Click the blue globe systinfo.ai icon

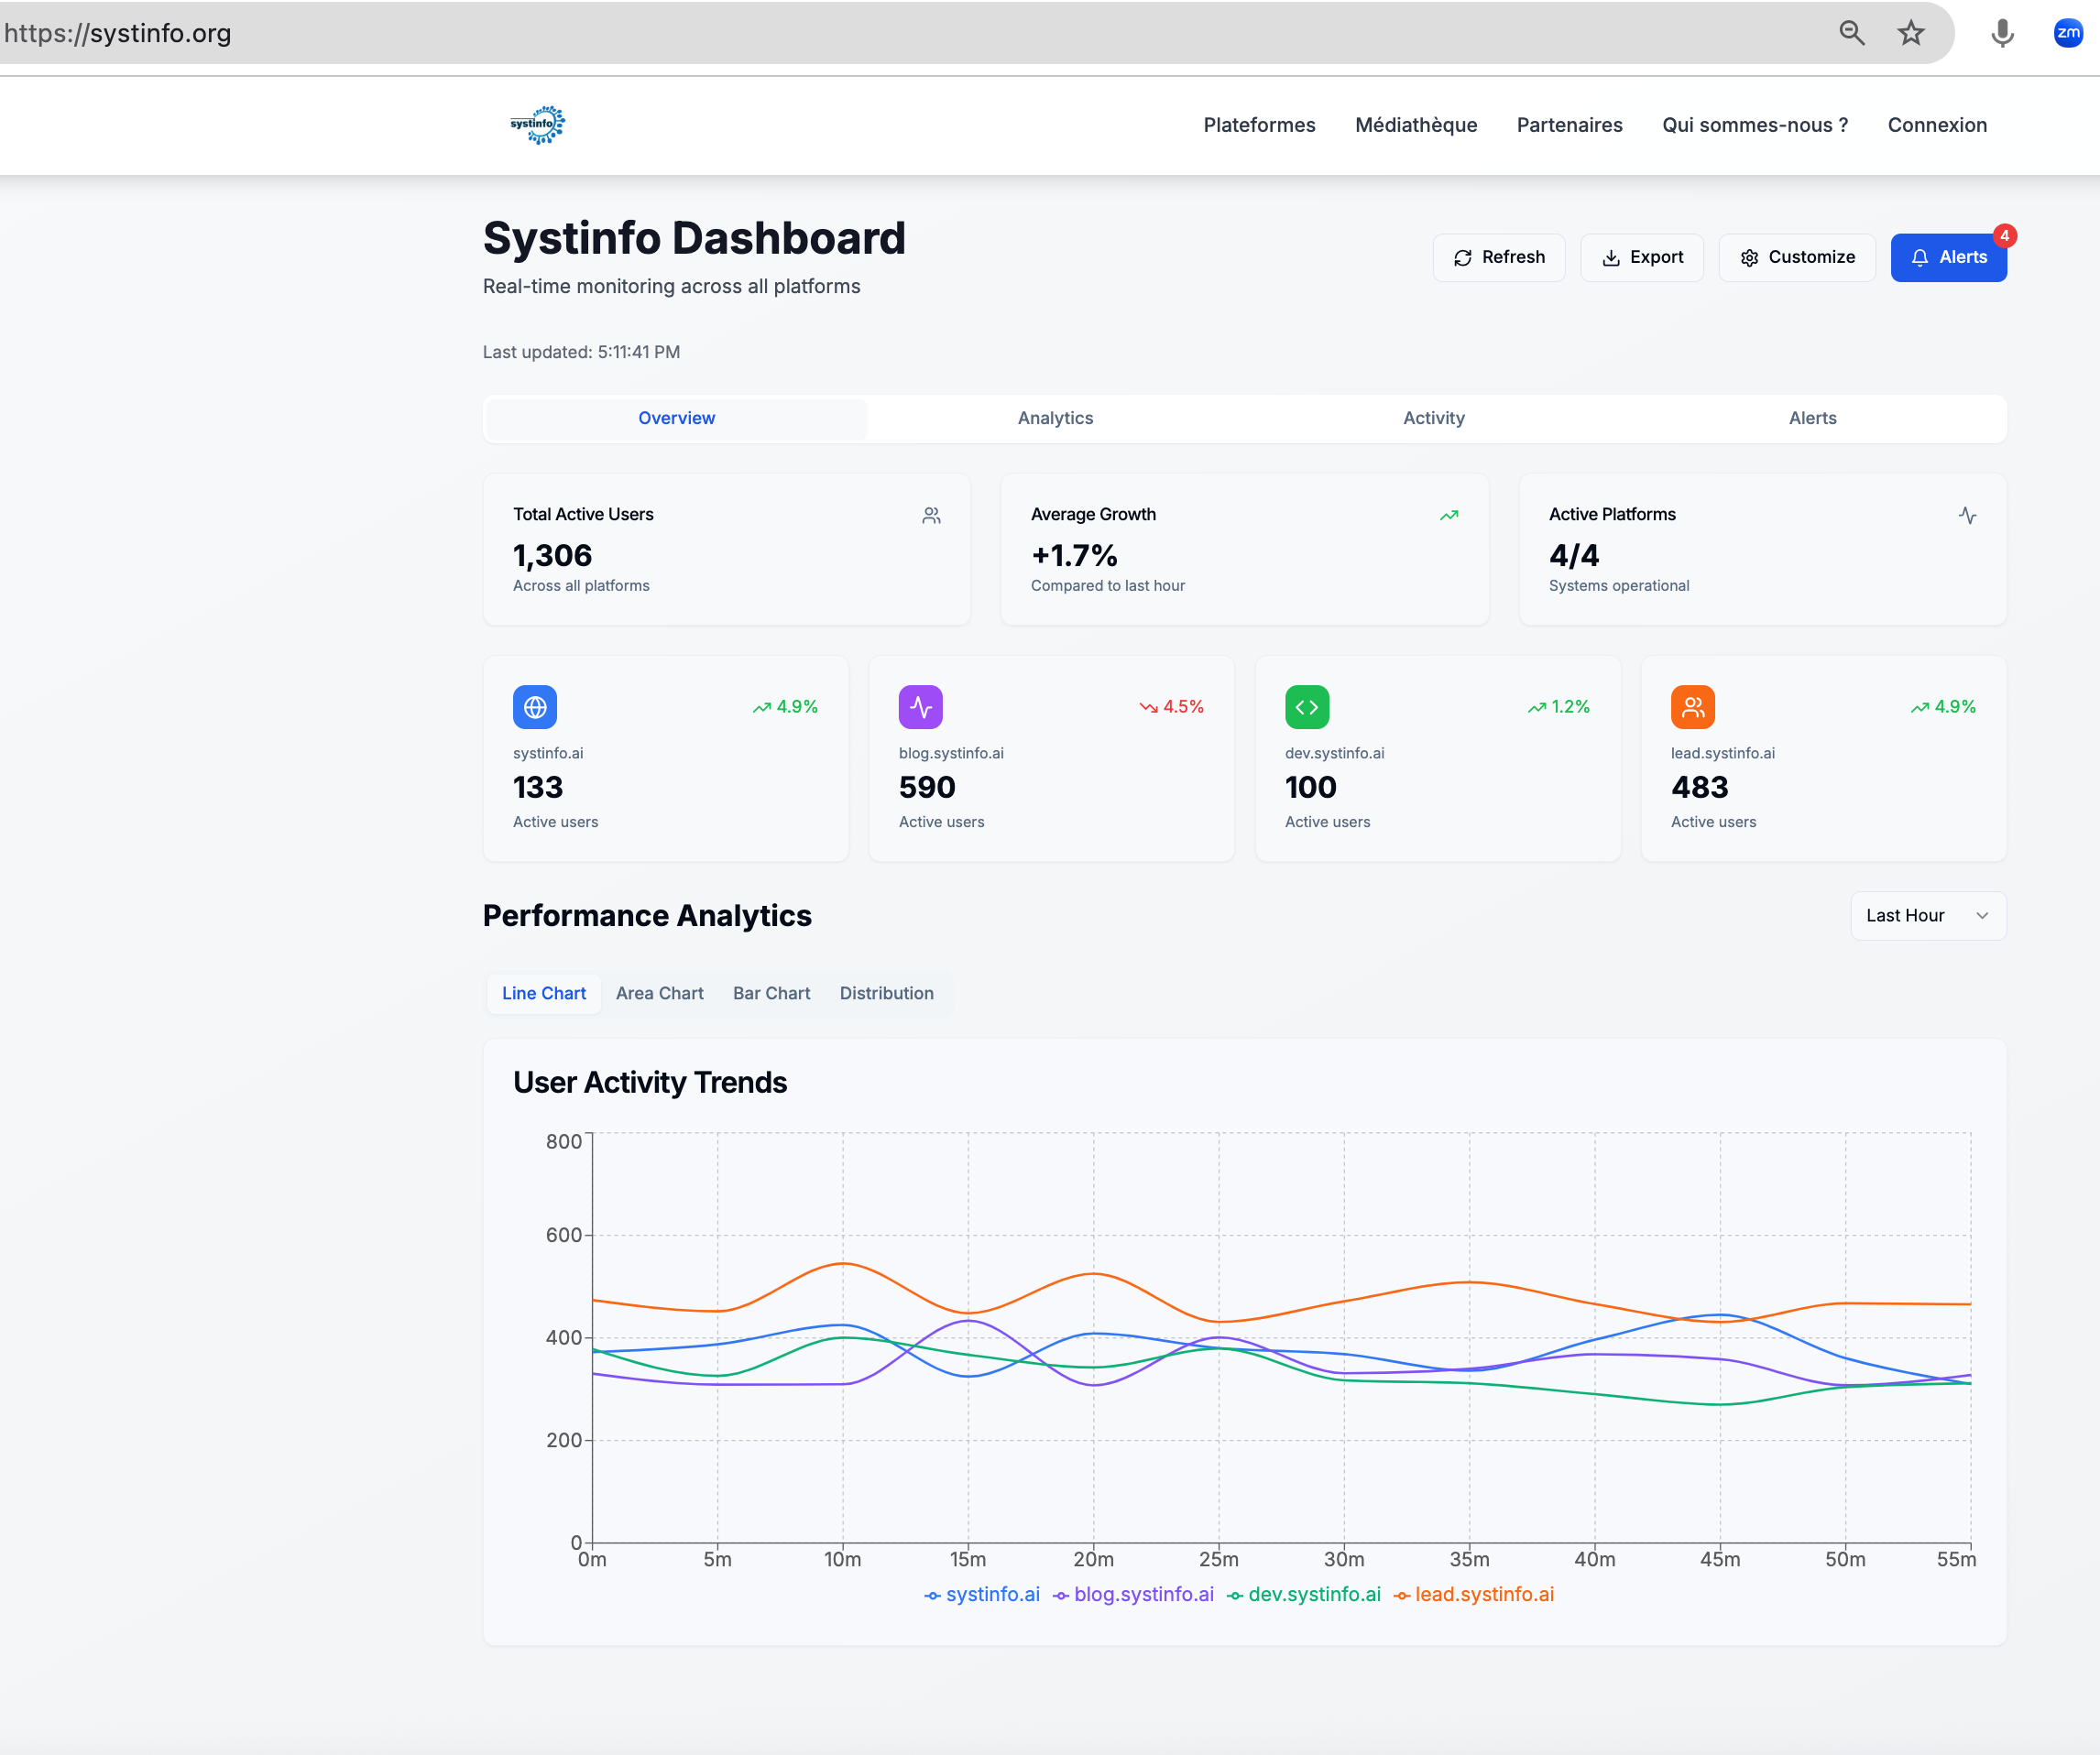pos(535,707)
